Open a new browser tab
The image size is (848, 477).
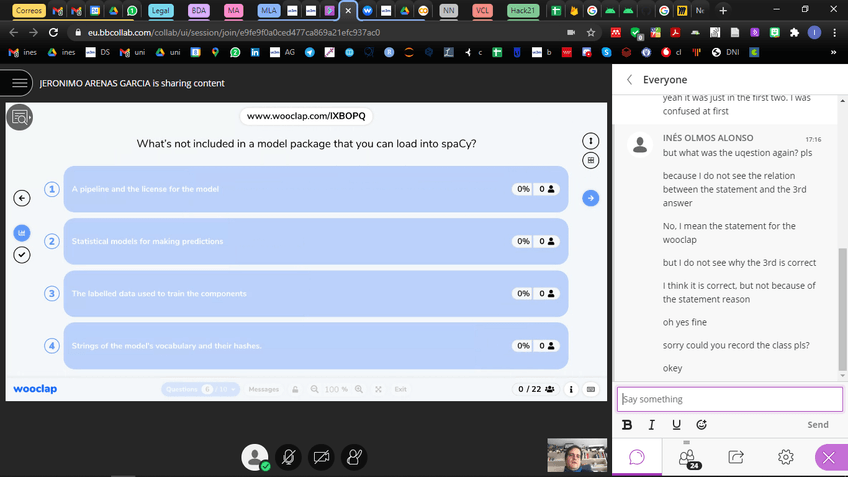pos(723,10)
